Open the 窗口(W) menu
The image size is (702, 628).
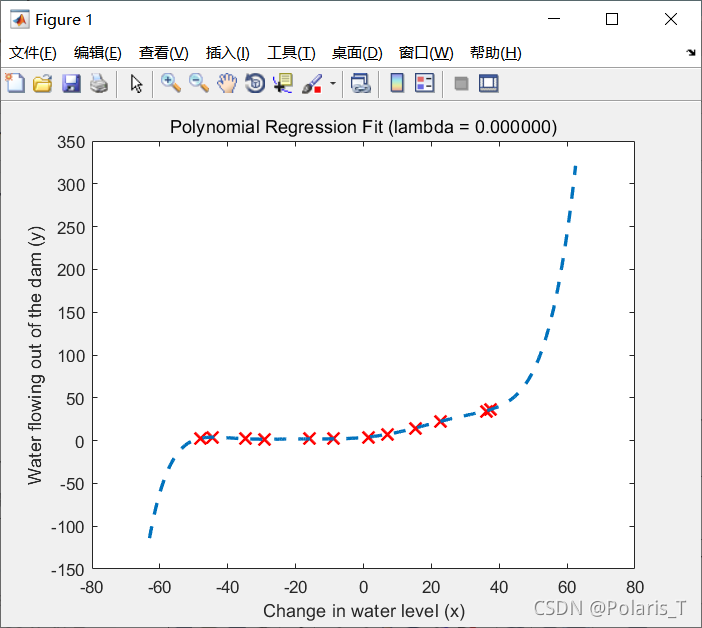click(x=426, y=53)
